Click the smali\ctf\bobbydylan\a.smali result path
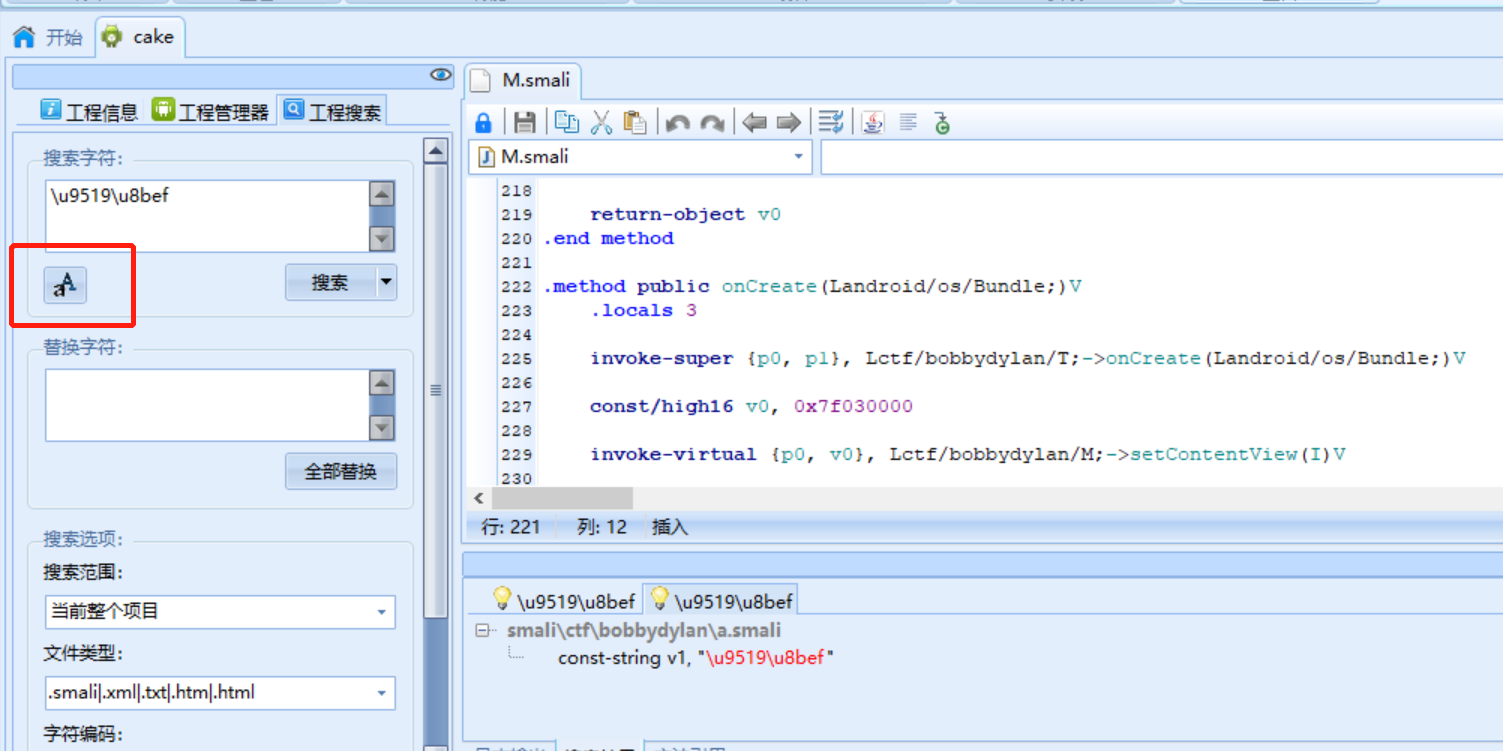1503x751 pixels. (x=644, y=631)
